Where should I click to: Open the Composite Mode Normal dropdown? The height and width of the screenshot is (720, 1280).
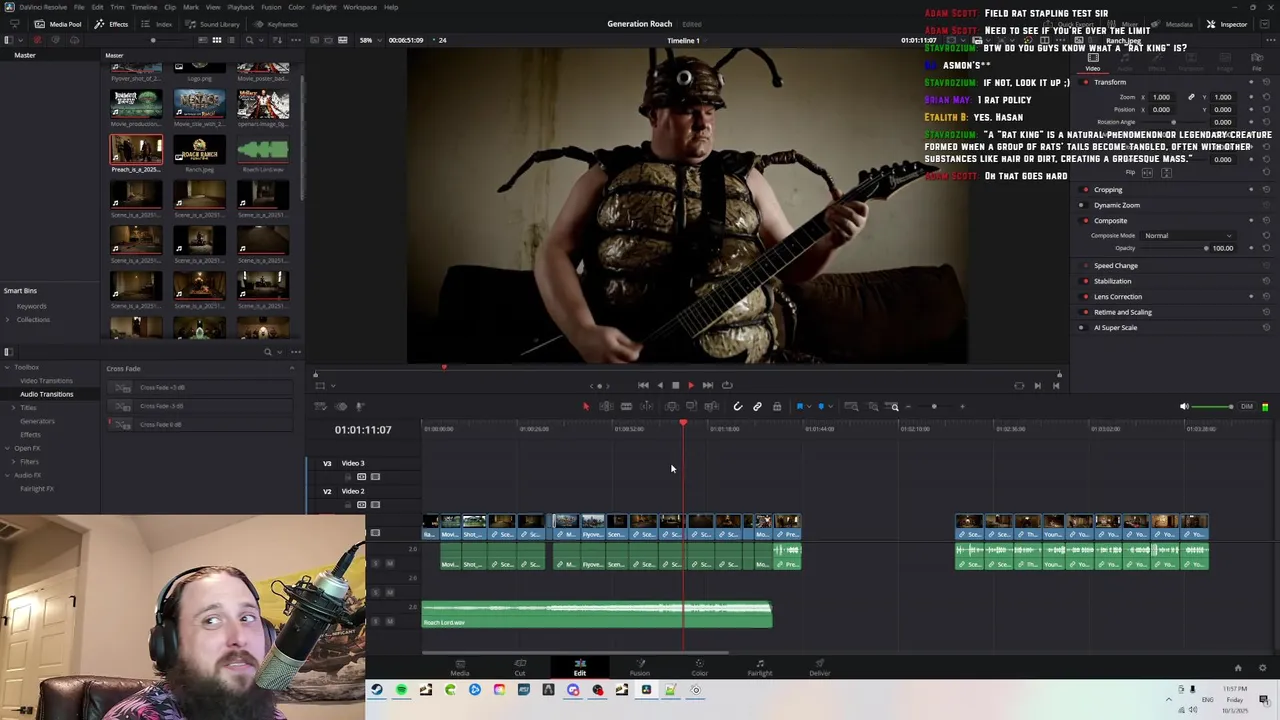coord(1188,236)
